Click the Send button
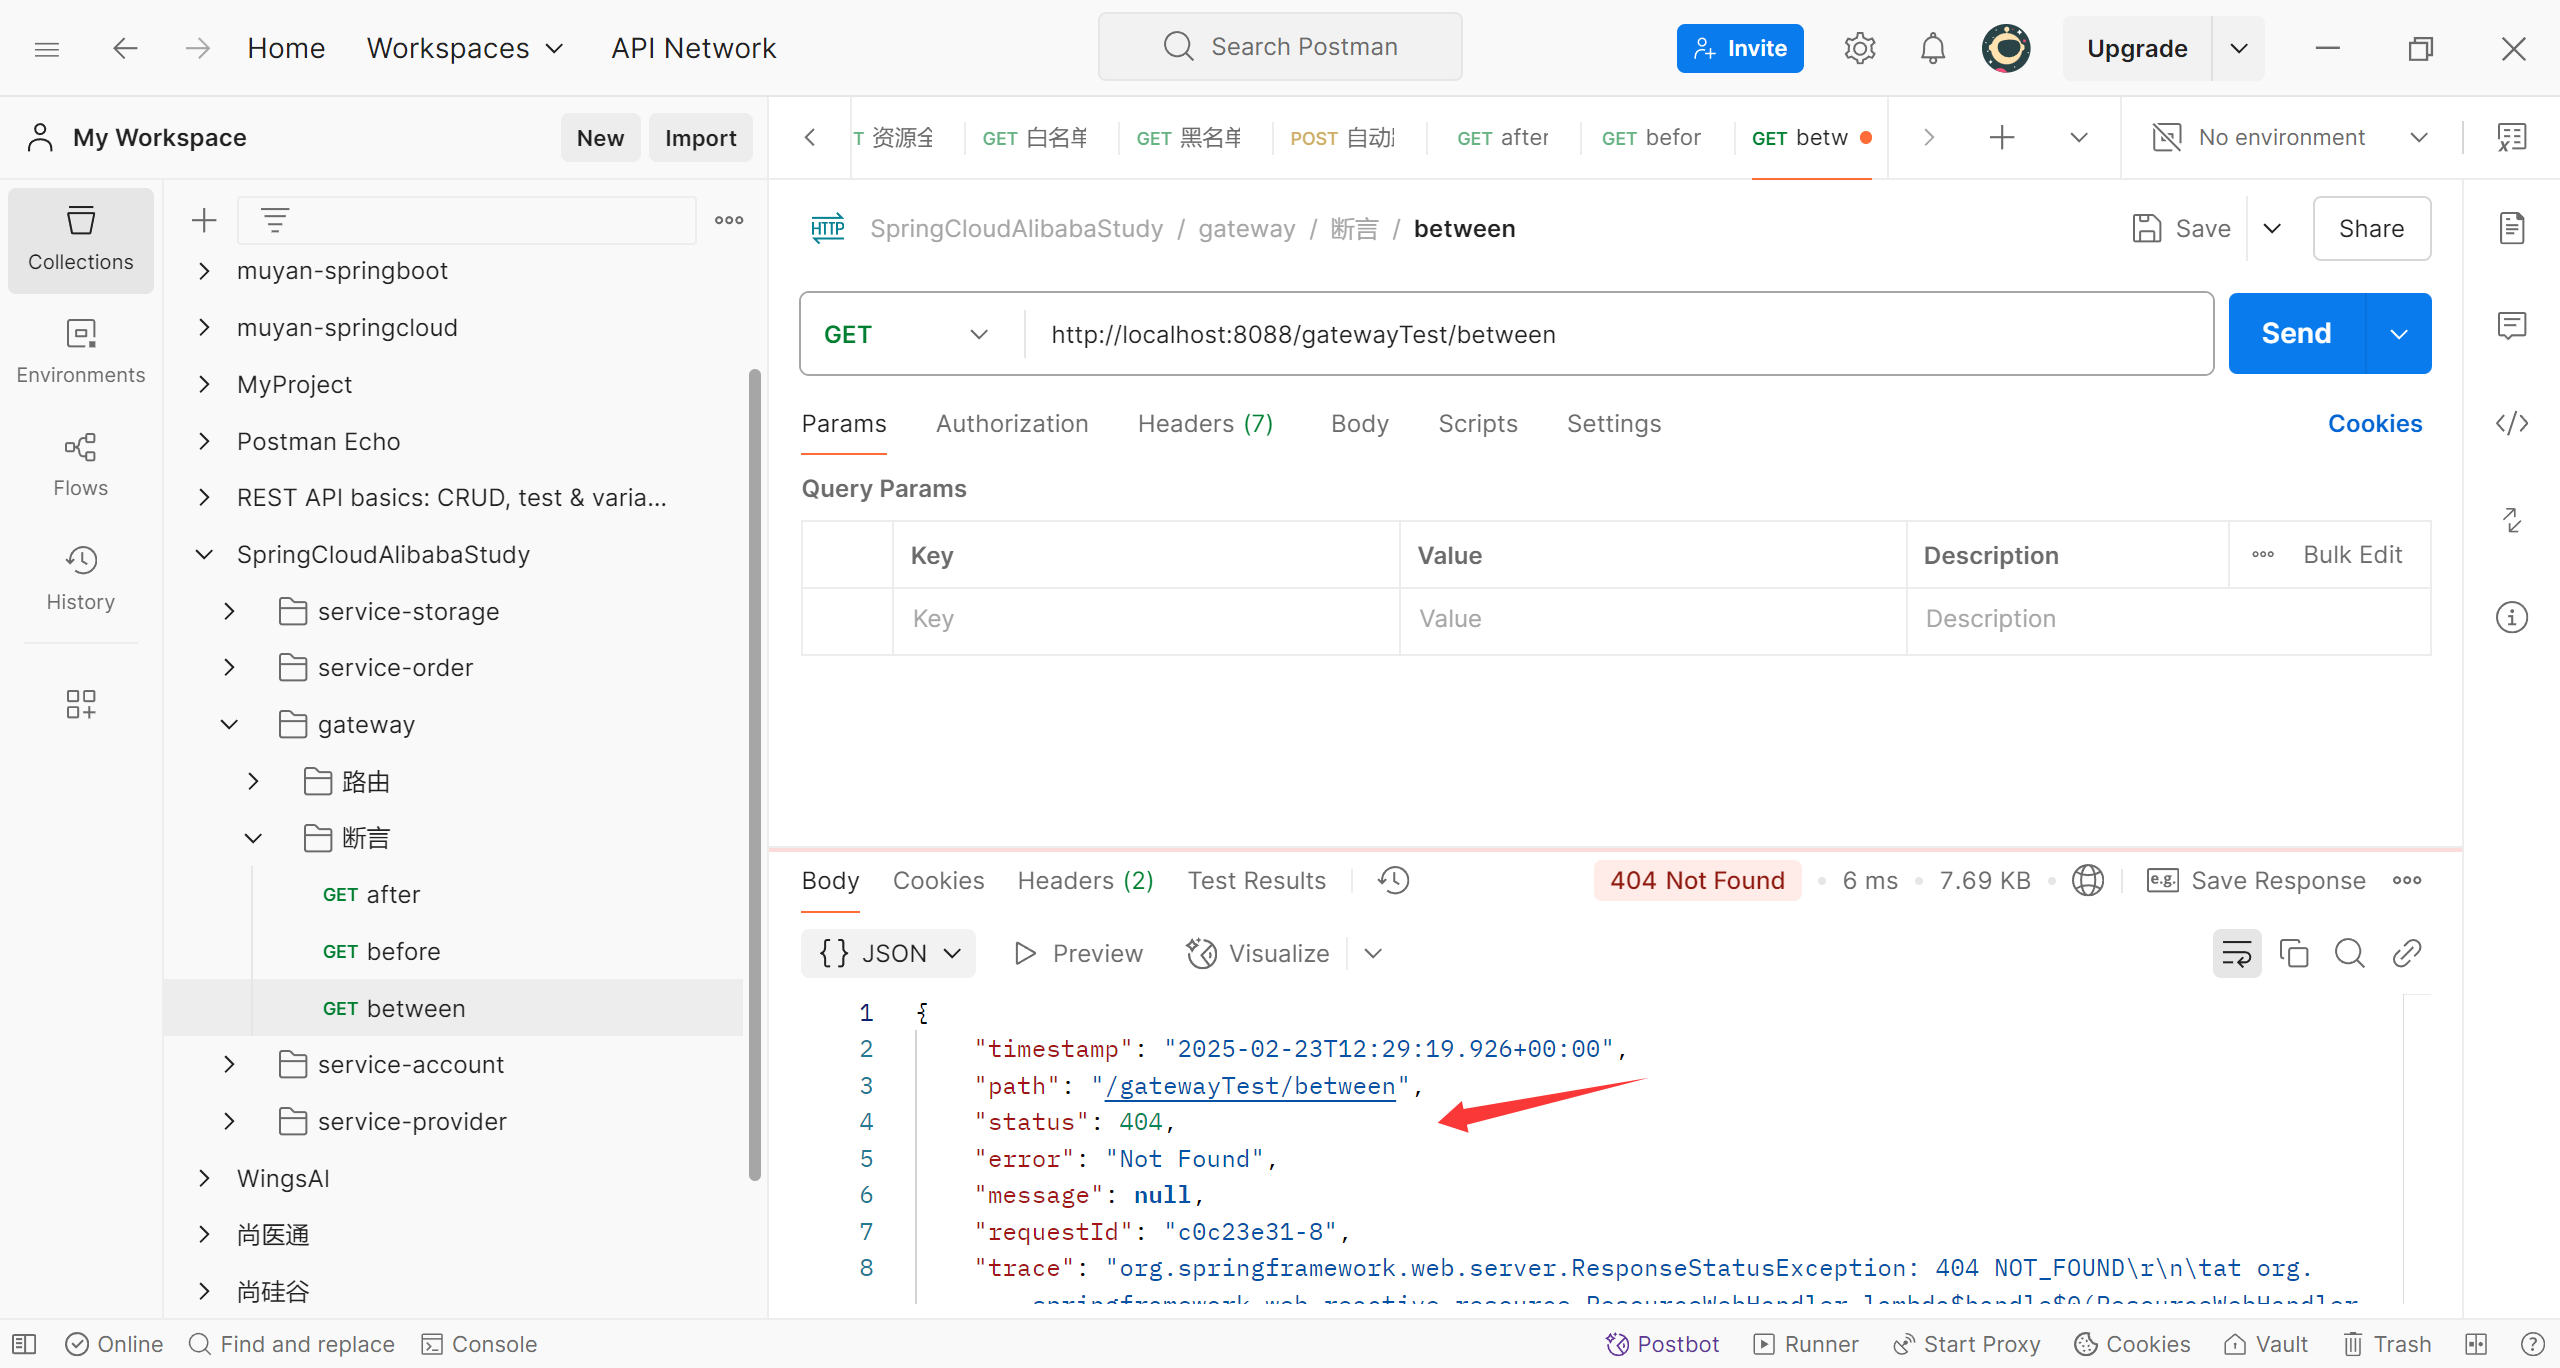The image size is (2560, 1368). click(x=2296, y=334)
